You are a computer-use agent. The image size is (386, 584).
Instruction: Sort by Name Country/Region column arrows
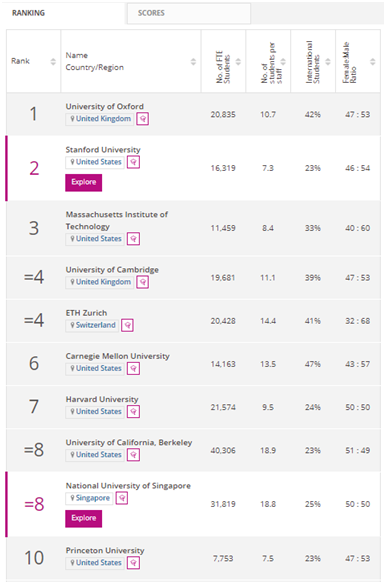(x=193, y=61)
